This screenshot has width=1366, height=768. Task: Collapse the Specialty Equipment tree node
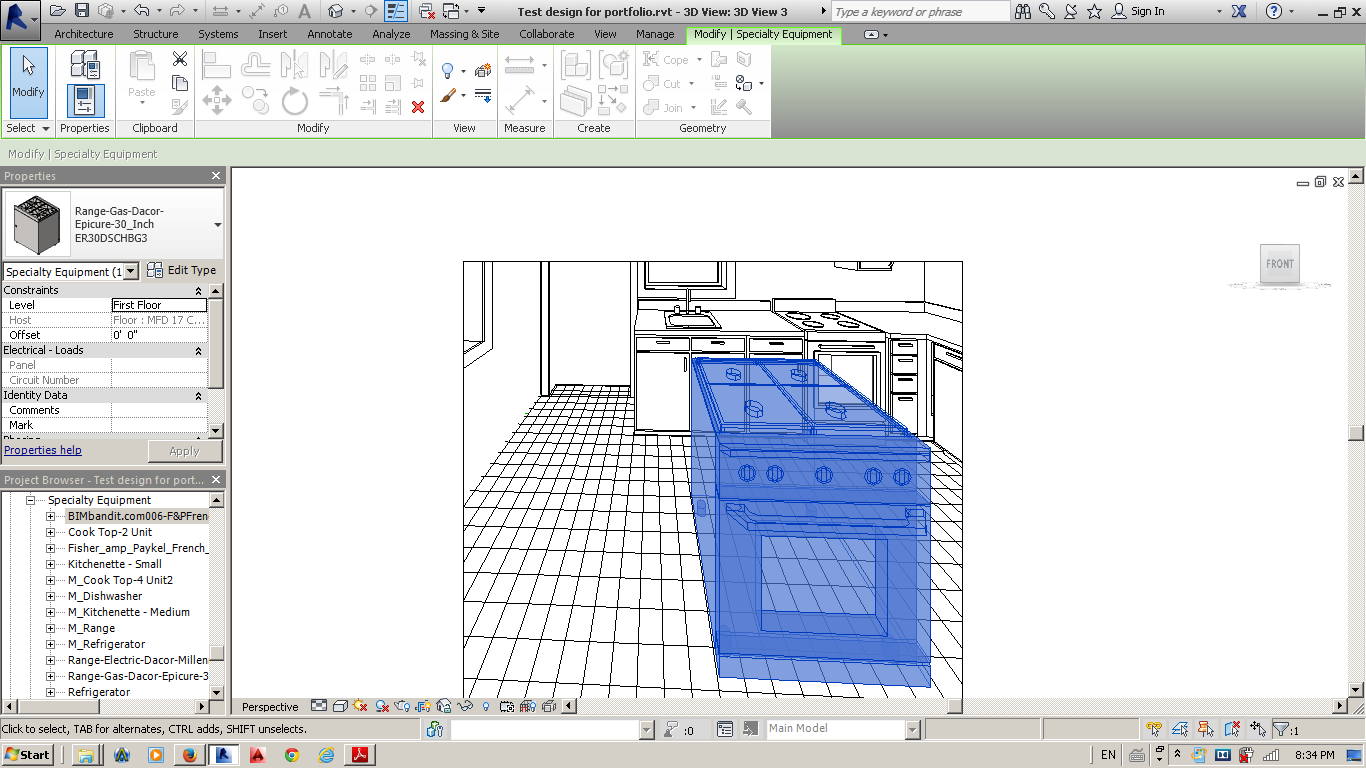[30, 500]
